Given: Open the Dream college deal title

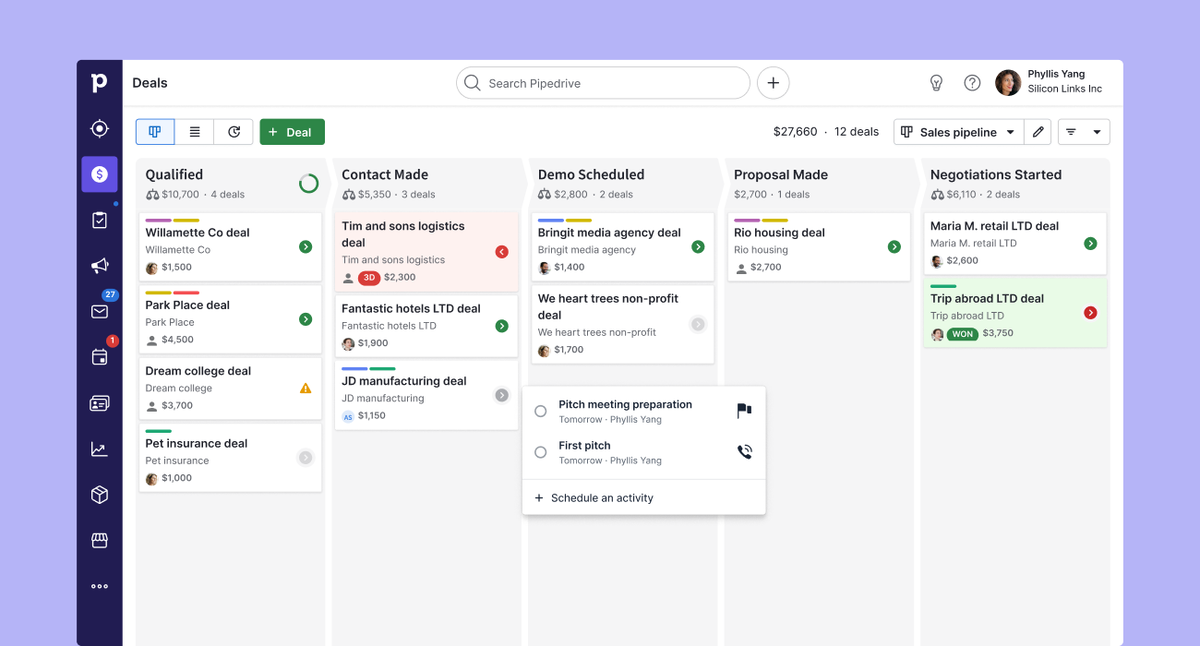Looking at the screenshot, I should [198, 371].
